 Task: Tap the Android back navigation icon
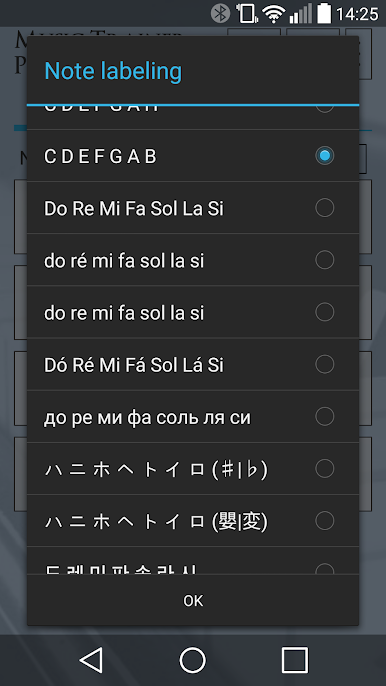pyautogui.click(x=92, y=660)
